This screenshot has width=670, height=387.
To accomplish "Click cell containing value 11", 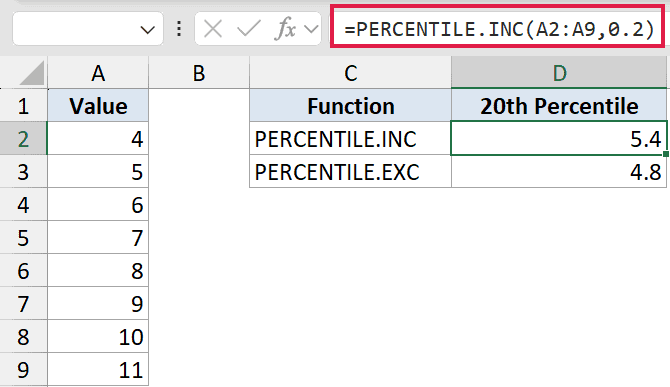I will pyautogui.click(x=98, y=369).
